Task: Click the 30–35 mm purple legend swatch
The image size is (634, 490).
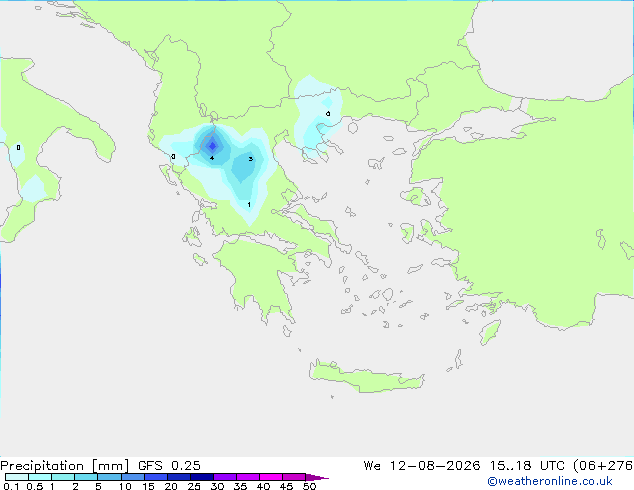Action: click(x=224, y=477)
